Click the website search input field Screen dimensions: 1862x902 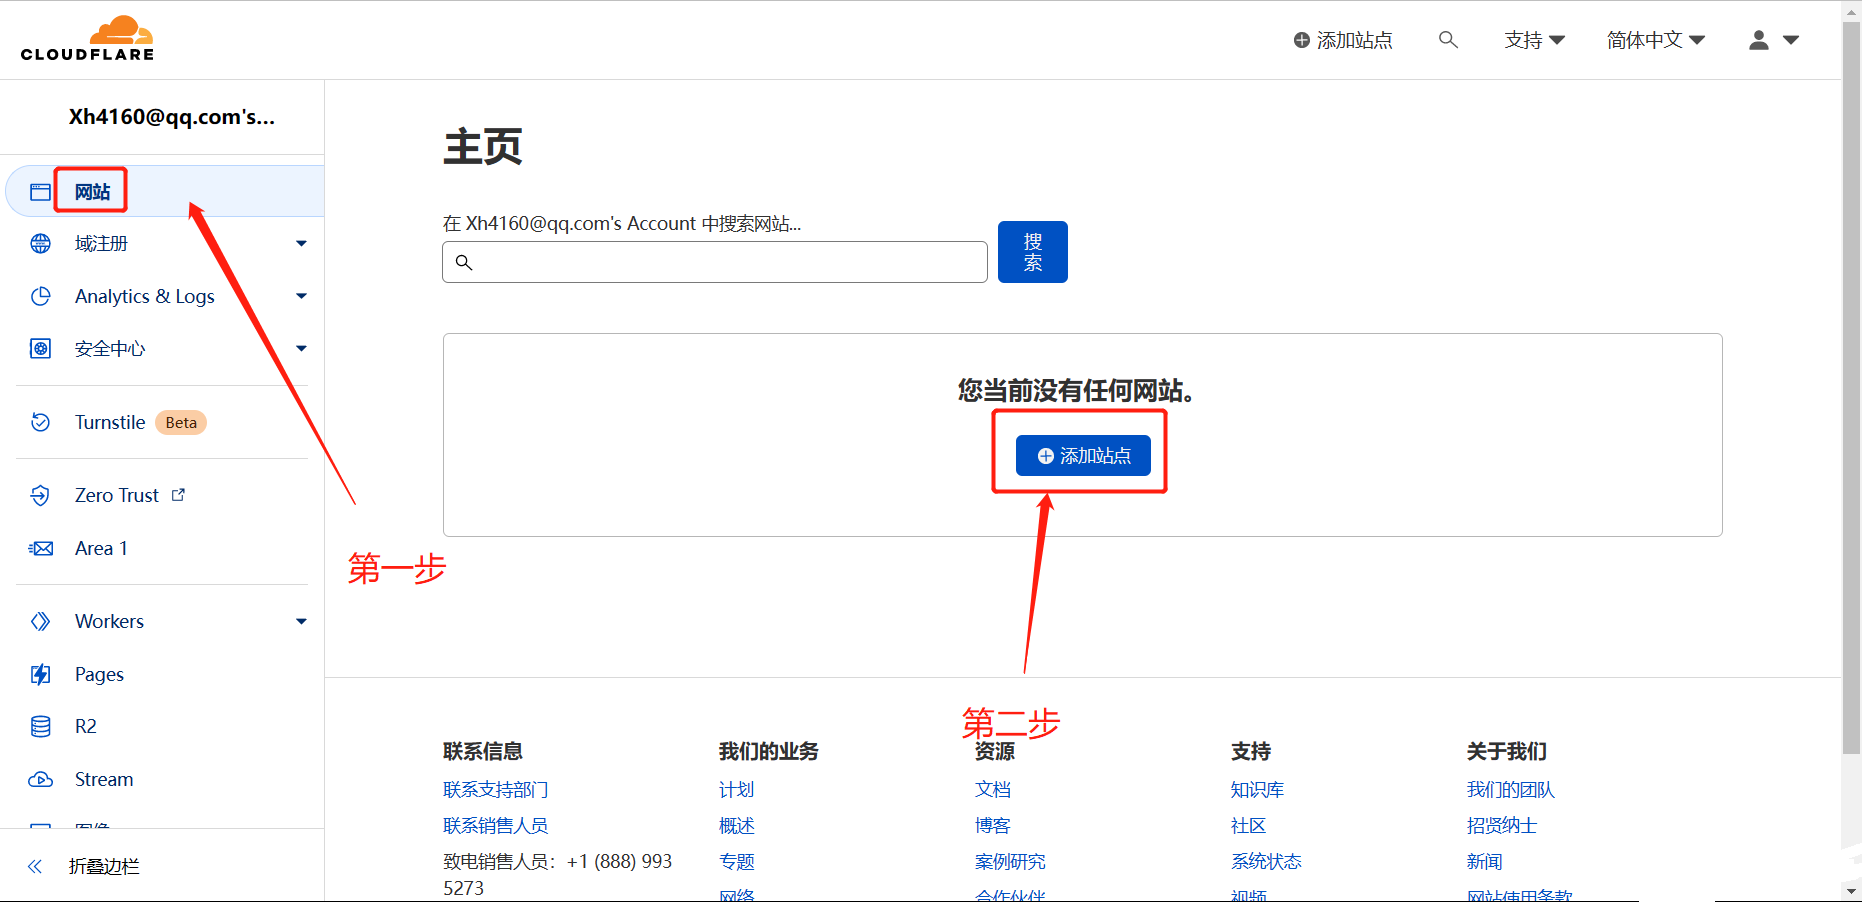tap(715, 262)
